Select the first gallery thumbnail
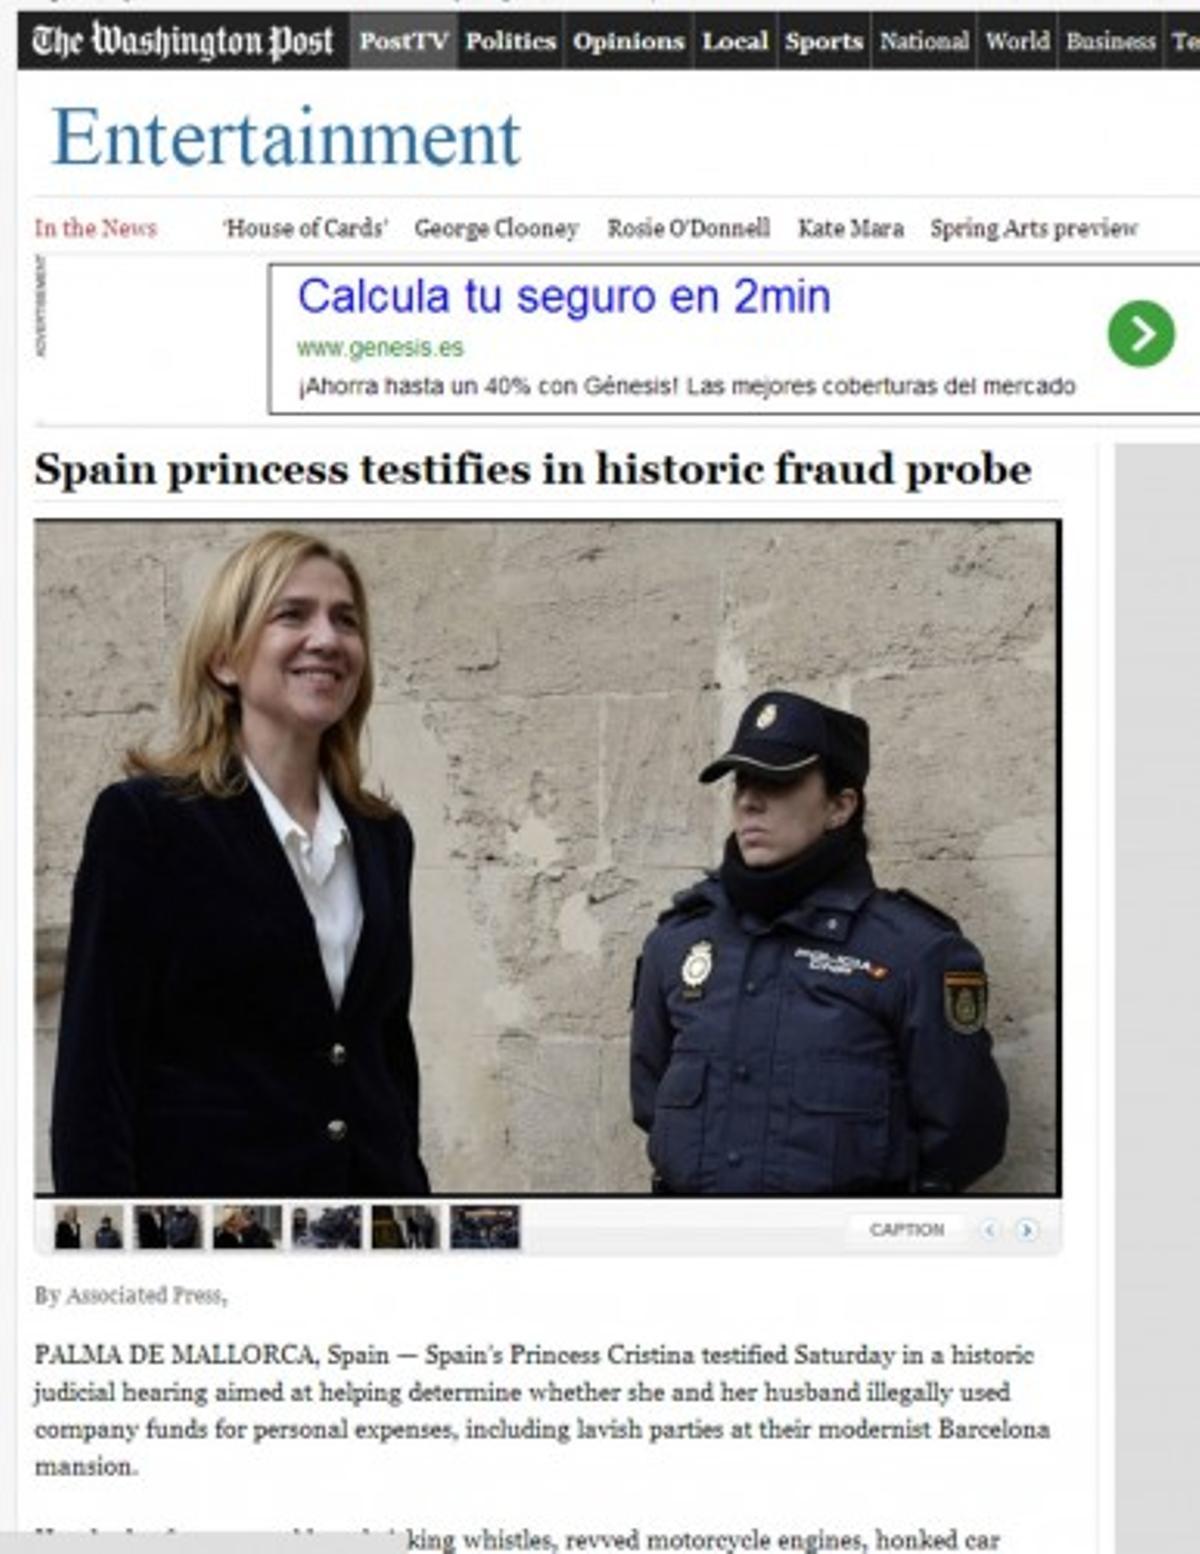The height and width of the screenshot is (1554, 1200). [88, 1227]
